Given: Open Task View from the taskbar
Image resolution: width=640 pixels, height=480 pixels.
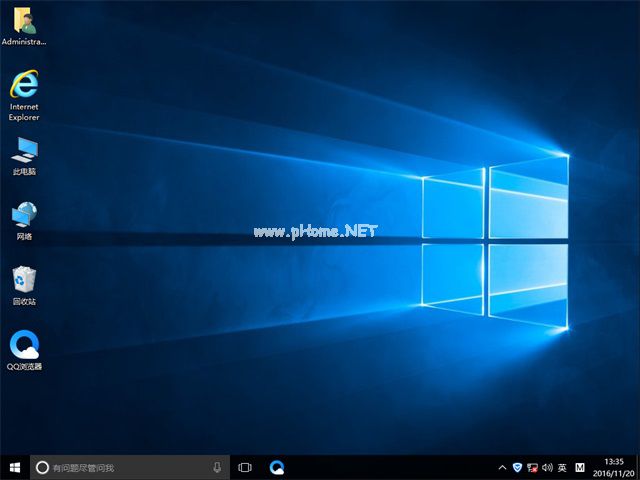Looking at the screenshot, I should pos(245,467).
